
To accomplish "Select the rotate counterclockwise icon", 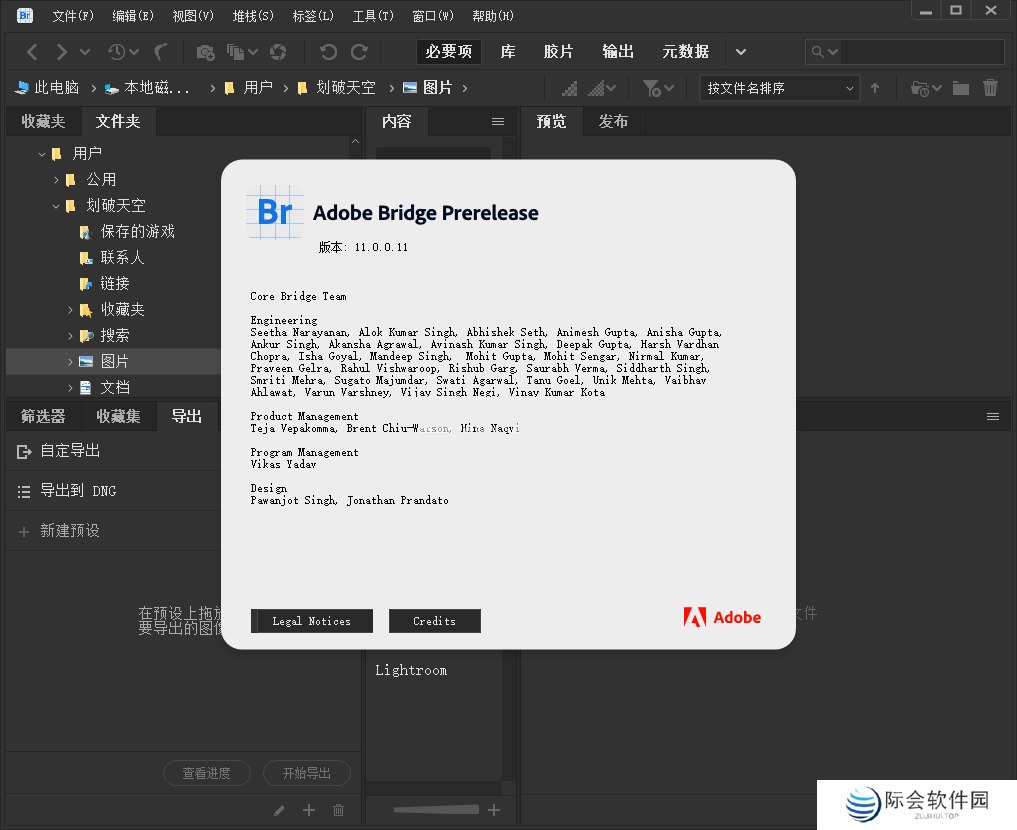I will (x=327, y=51).
